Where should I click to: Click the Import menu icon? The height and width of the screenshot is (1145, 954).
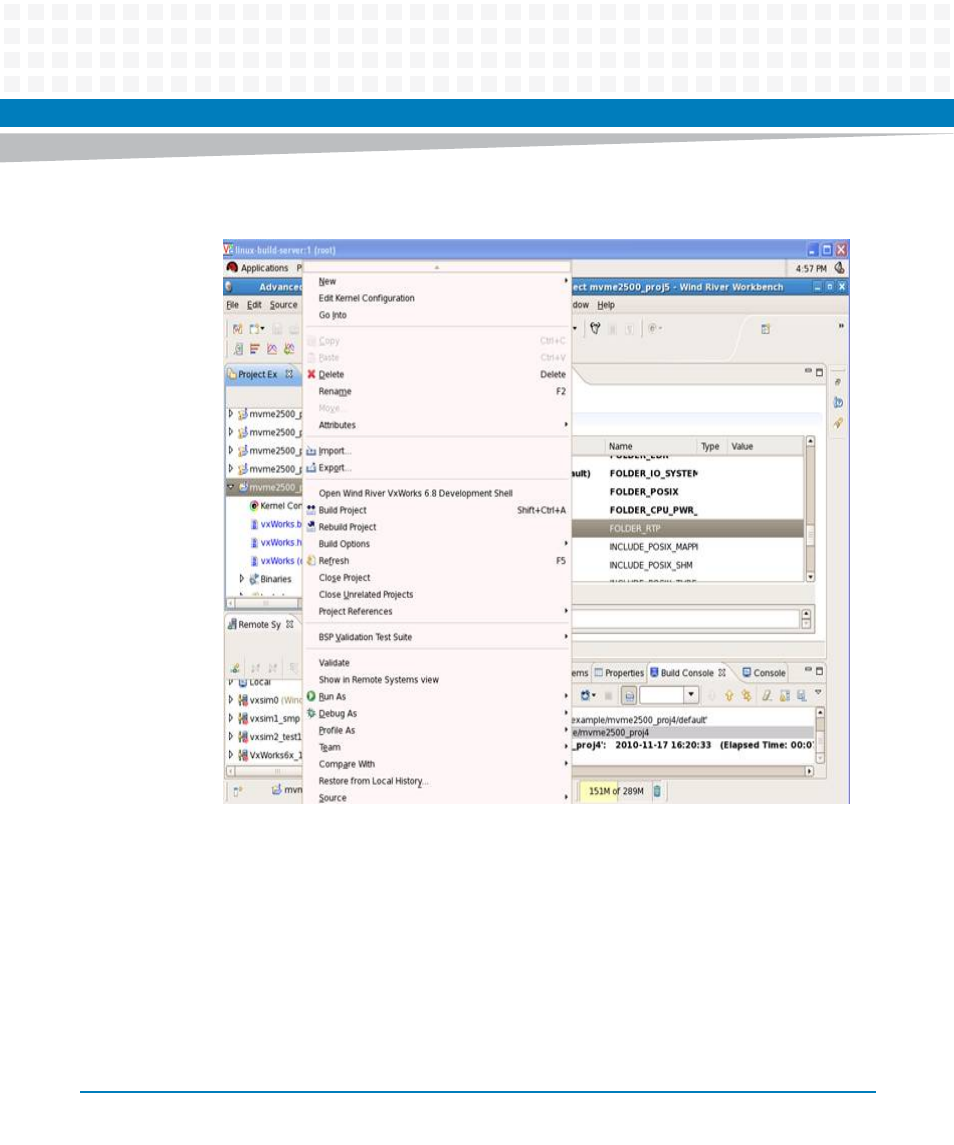311,451
